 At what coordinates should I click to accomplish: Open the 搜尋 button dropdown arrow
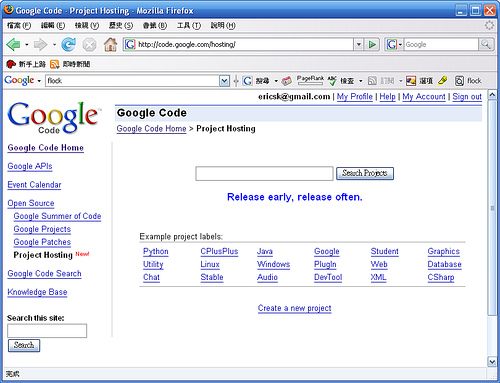tap(276, 81)
